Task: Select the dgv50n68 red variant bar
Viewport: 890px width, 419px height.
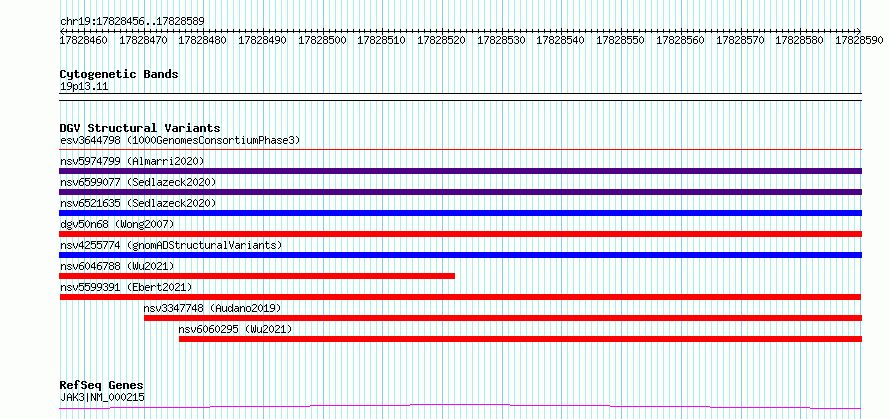Action: click(x=460, y=234)
